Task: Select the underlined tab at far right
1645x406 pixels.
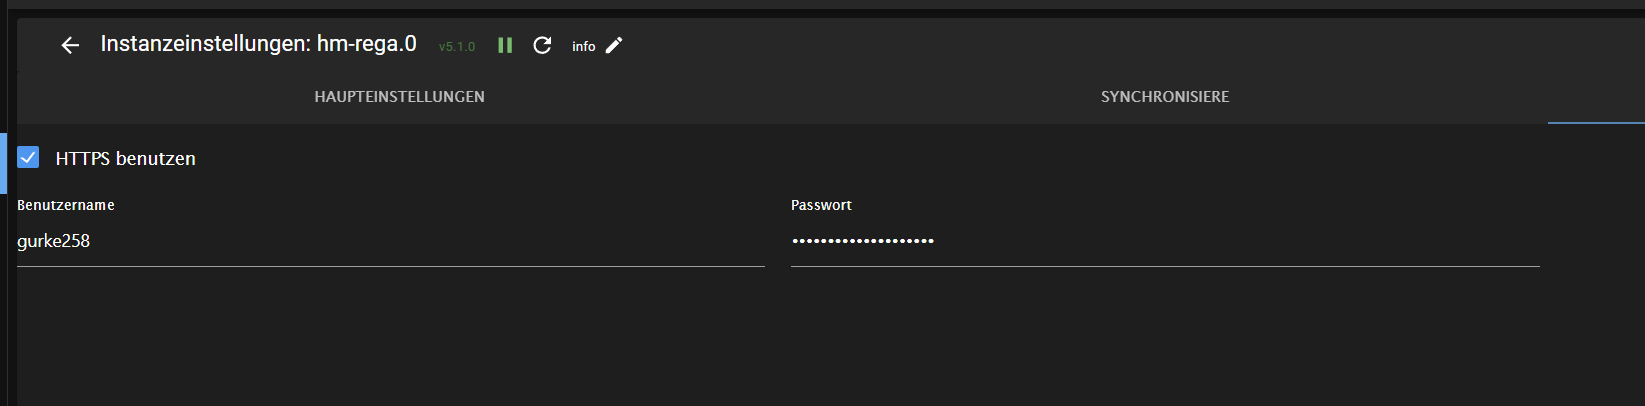Action: (1596, 98)
